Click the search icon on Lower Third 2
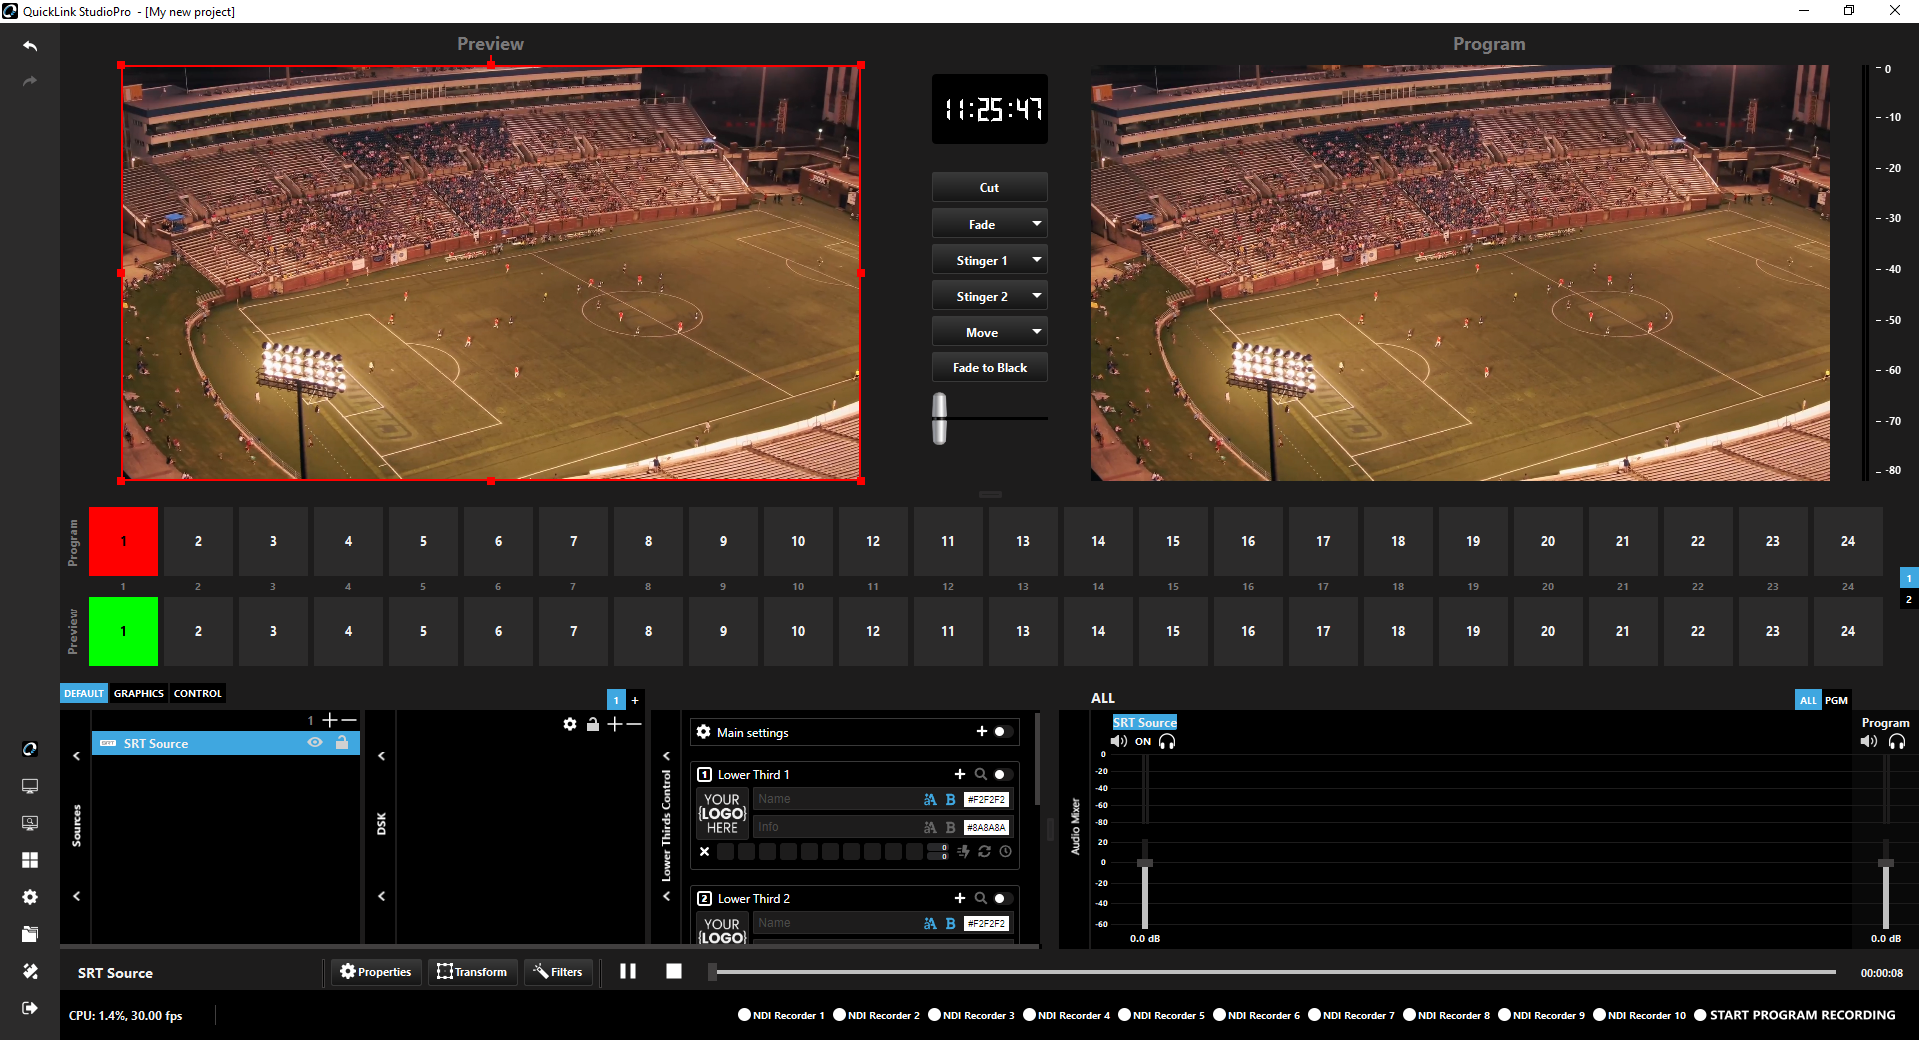 coord(981,898)
